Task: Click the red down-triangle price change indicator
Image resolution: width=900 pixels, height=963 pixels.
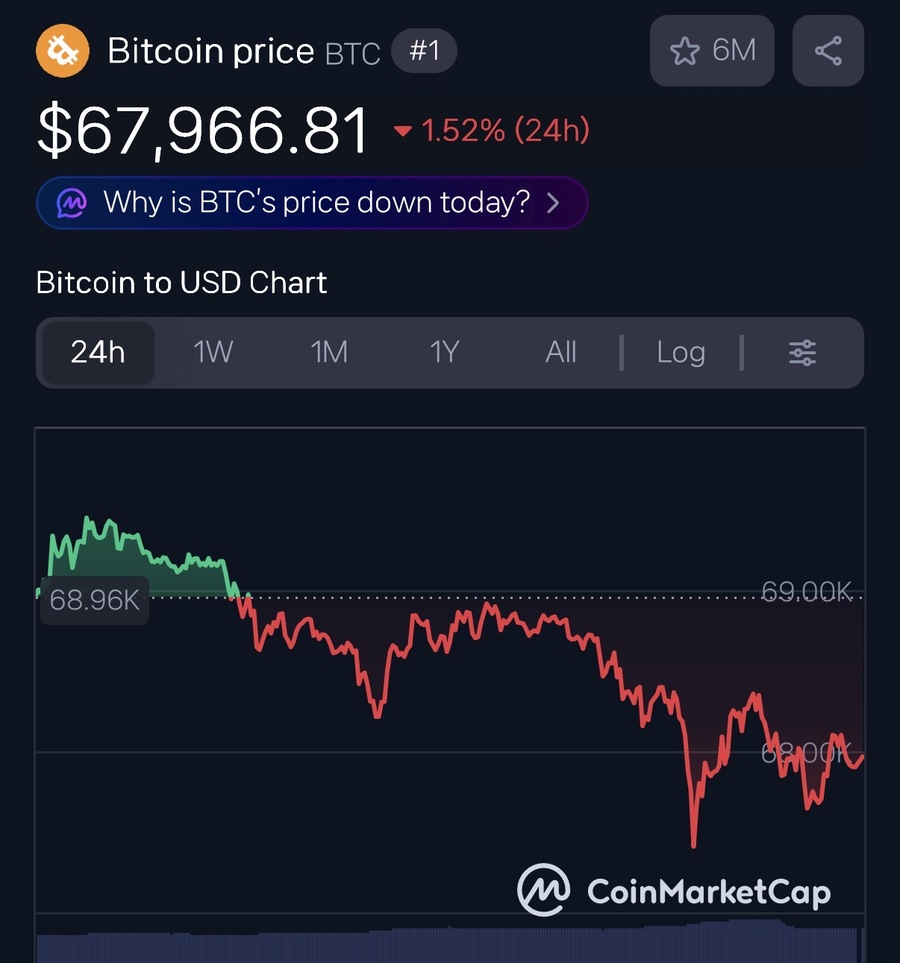Action: [x=403, y=131]
